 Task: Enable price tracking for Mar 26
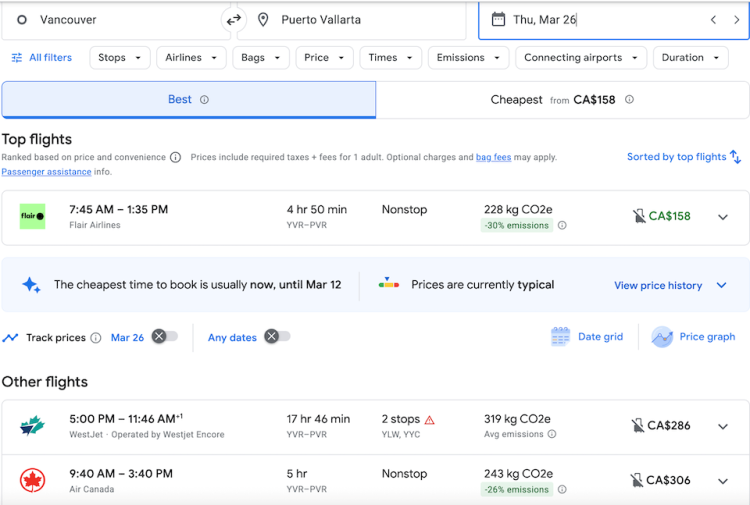[x=164, y=337]
